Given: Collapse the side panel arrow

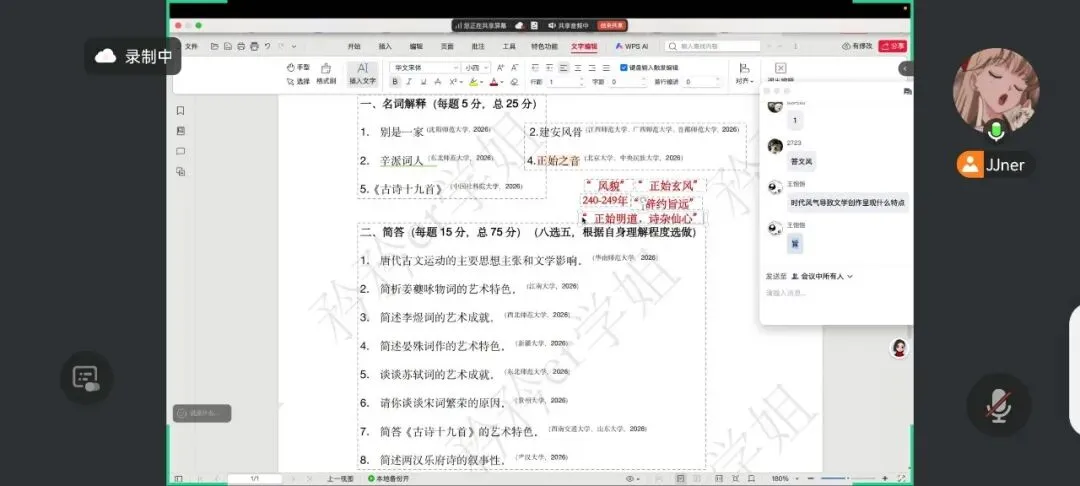Looking at the screenshot, I should click(x=905, y=69).
